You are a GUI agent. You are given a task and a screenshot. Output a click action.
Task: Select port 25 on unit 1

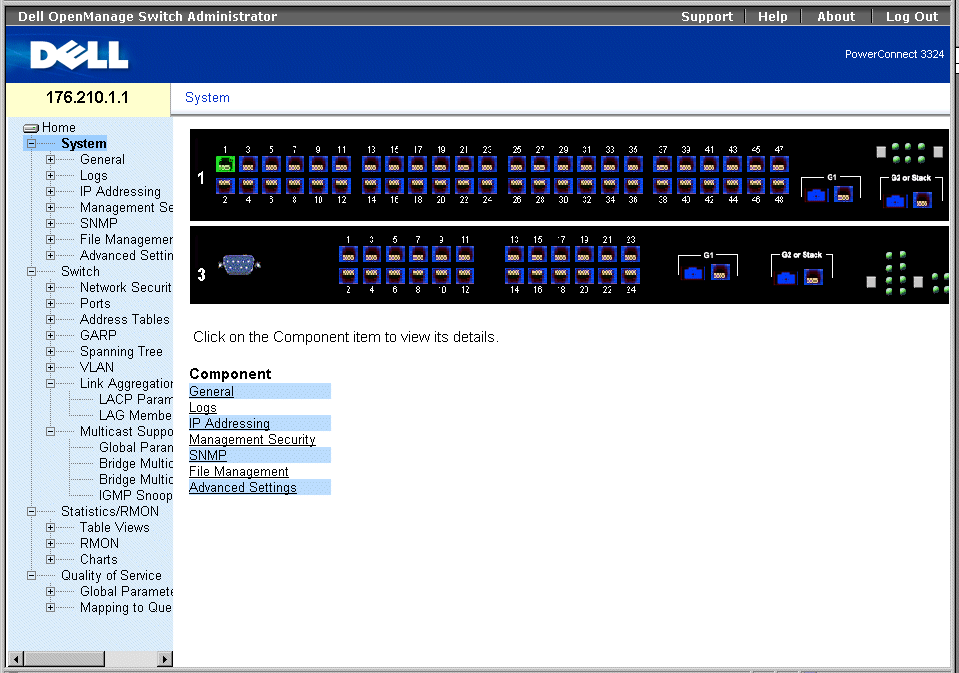click(x=517, y=164)
